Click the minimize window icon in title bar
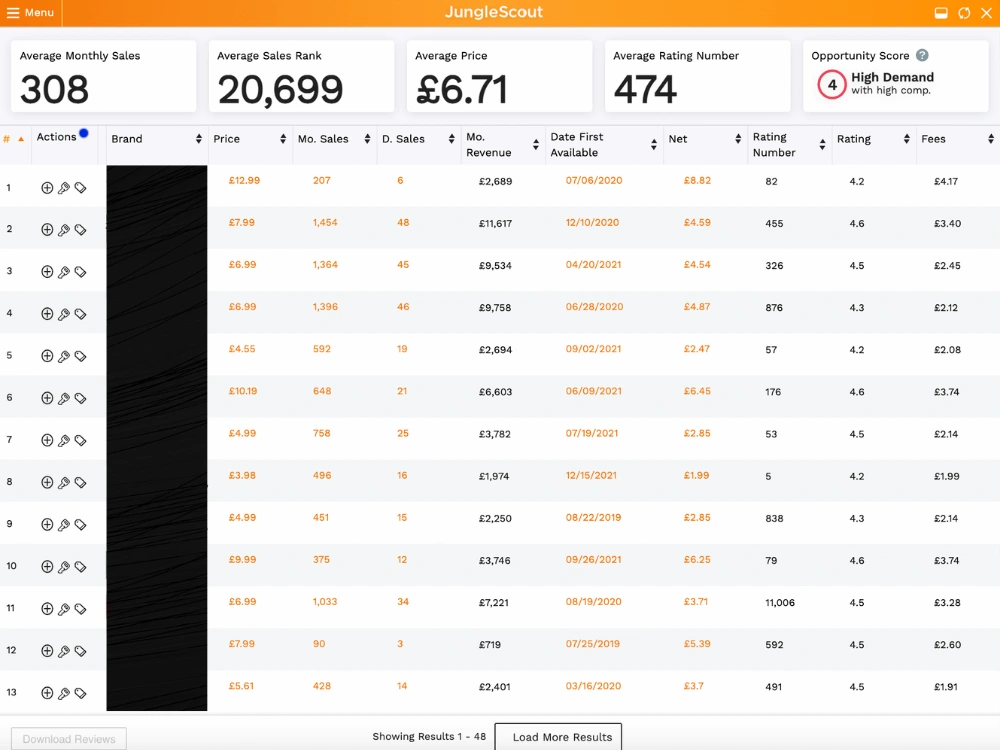This screenshot has width=1000, height=750. 941,13
